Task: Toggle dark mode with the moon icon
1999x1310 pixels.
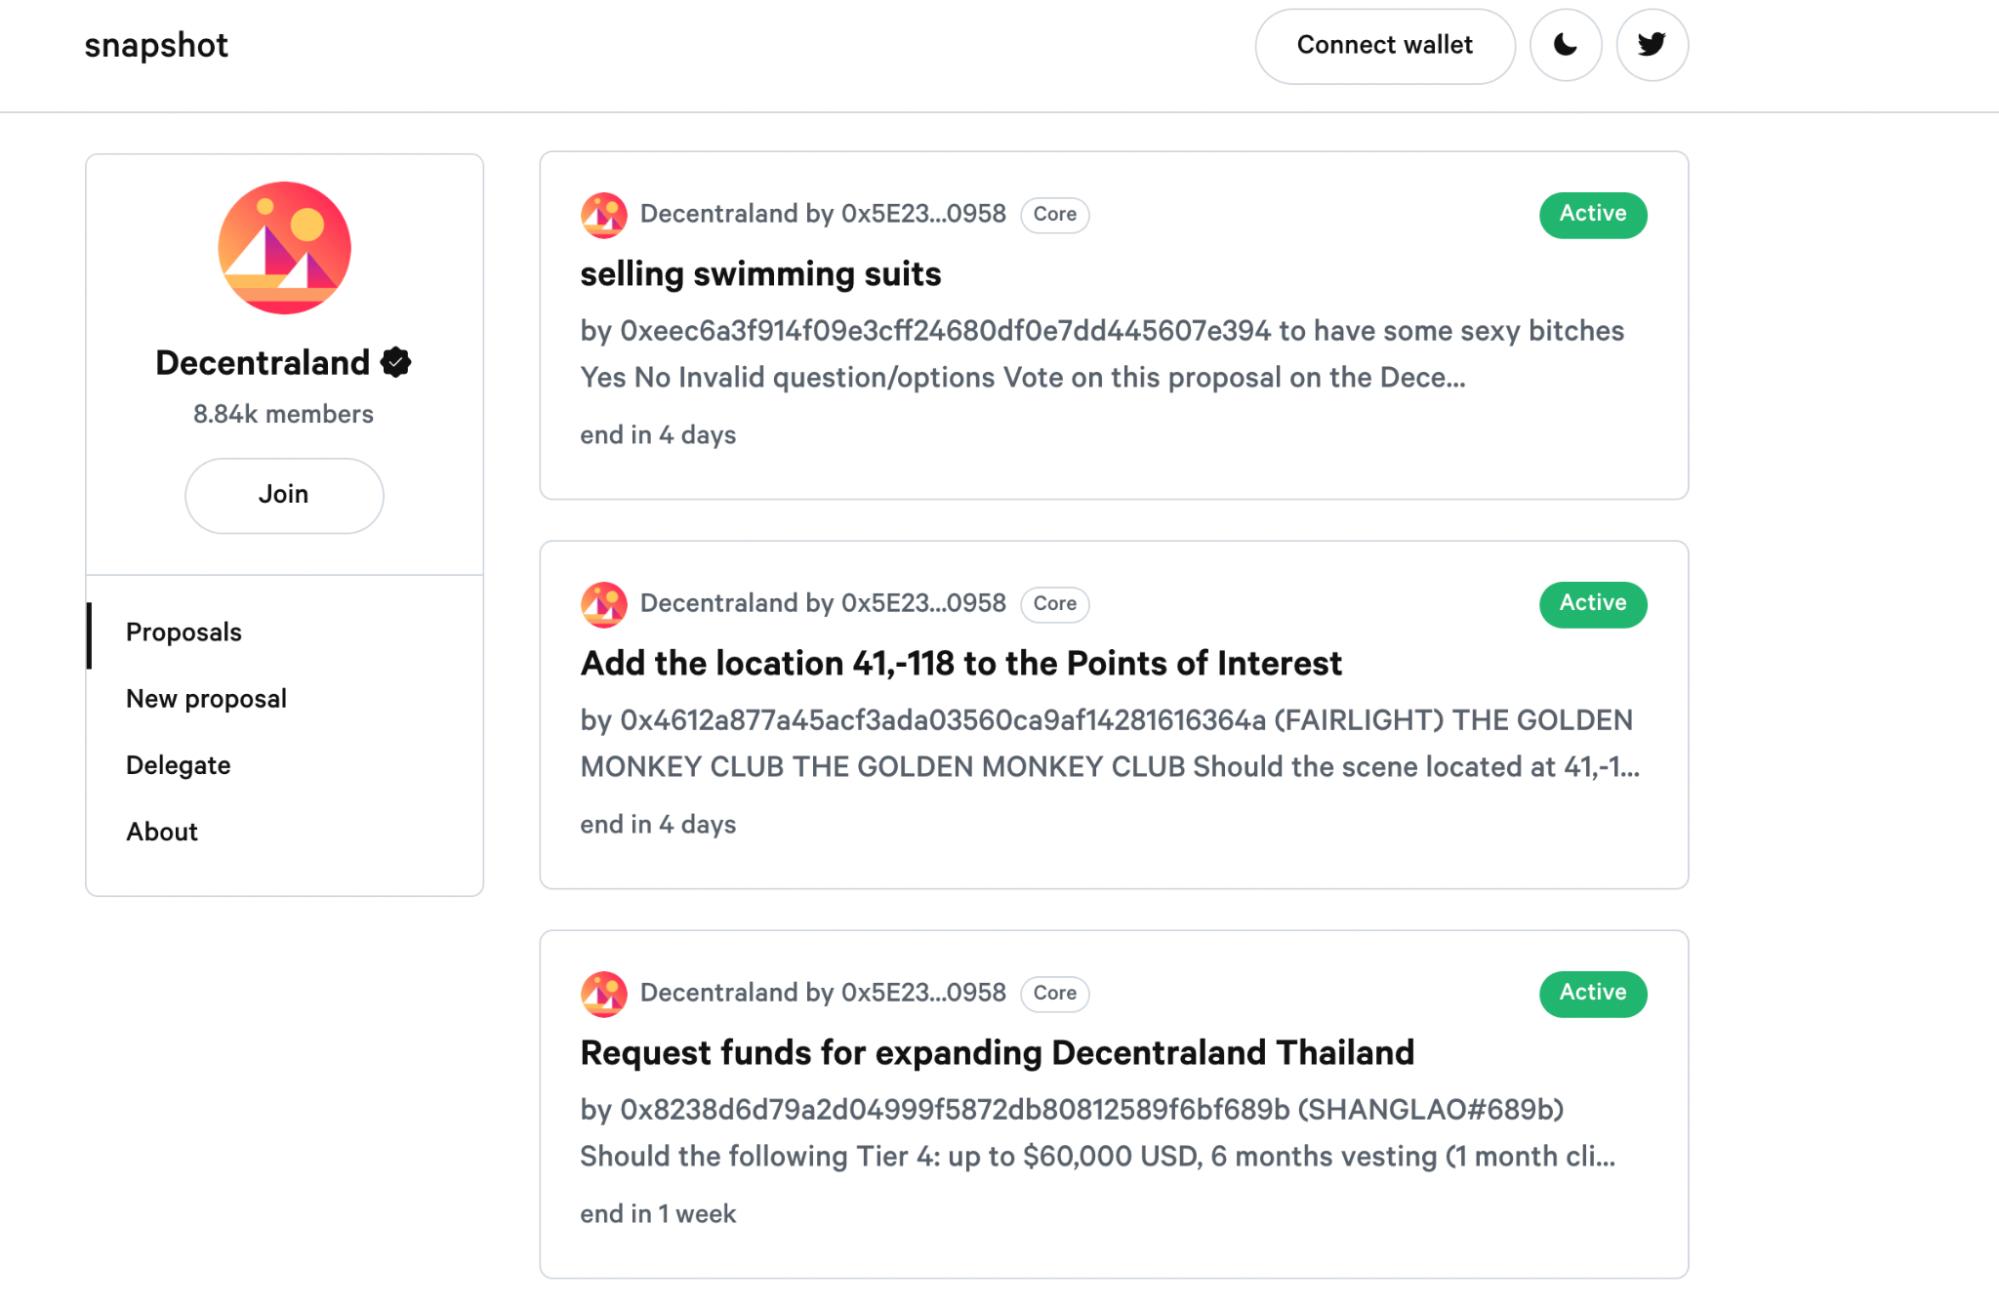Action: [x=1565, y=45]
